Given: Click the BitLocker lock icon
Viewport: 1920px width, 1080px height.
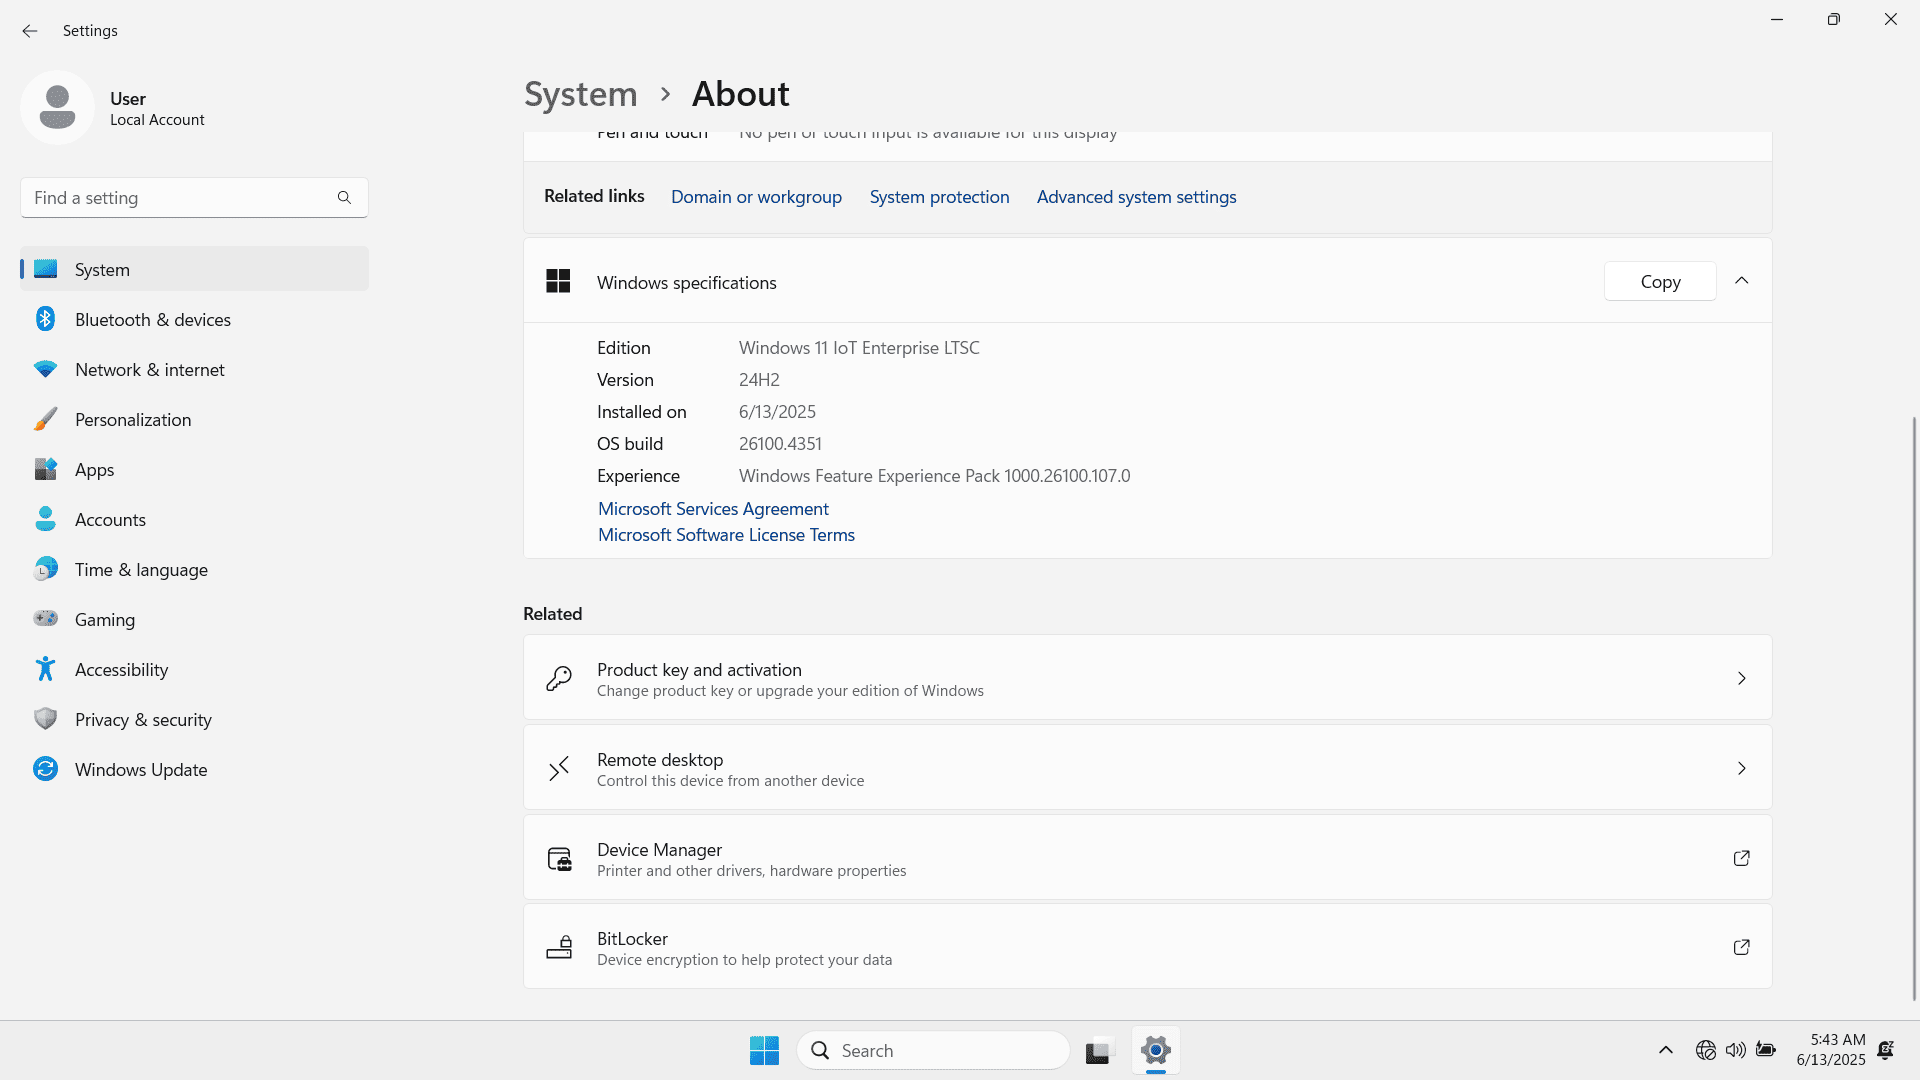Looking at the screenshot, I should coord(559,947).
